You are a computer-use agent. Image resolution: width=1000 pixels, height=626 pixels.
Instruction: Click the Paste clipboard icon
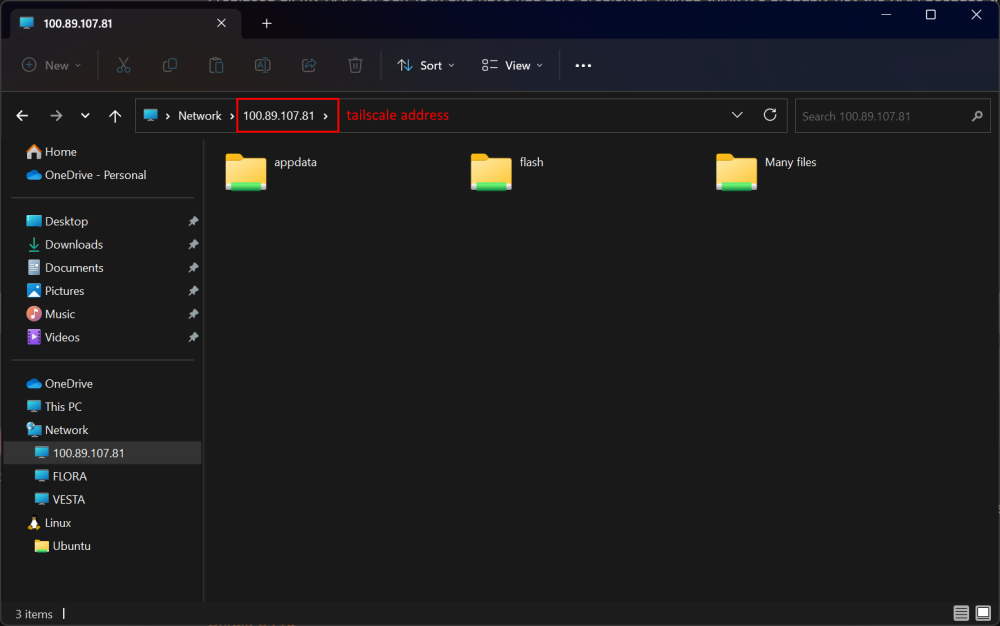tap(216, 65)
